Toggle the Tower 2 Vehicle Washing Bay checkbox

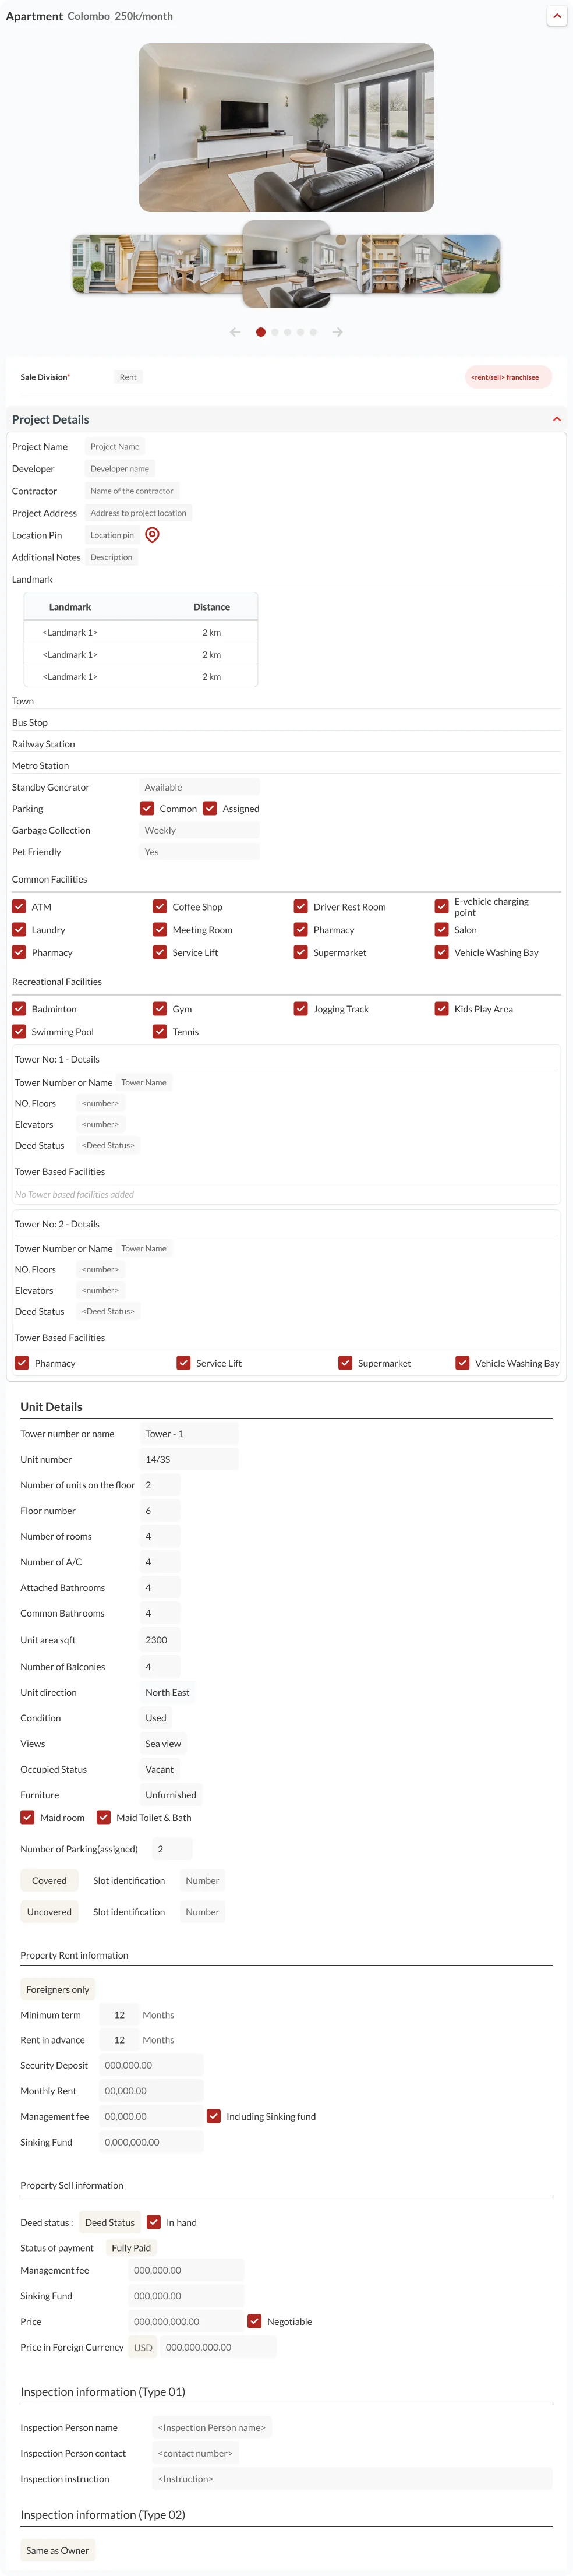(462, 1362)
